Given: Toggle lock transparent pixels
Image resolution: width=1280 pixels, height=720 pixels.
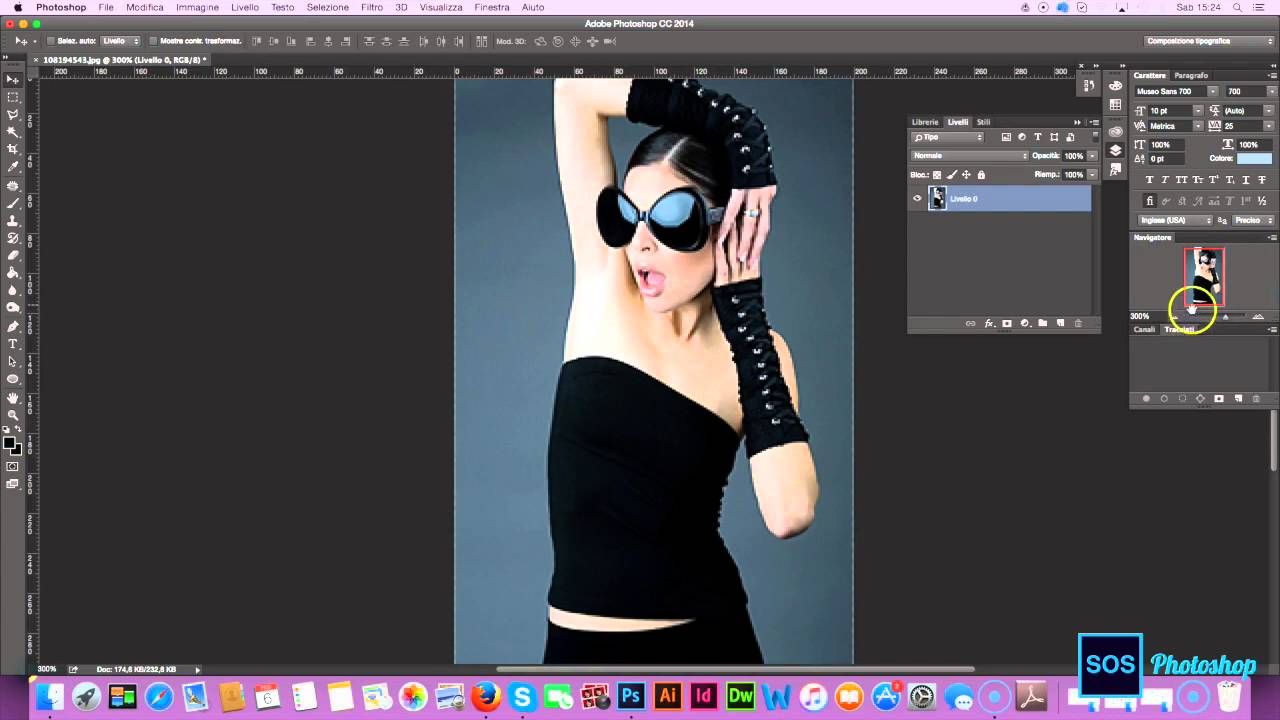Looking at the screenshot, I should click(x=937, y=175).
